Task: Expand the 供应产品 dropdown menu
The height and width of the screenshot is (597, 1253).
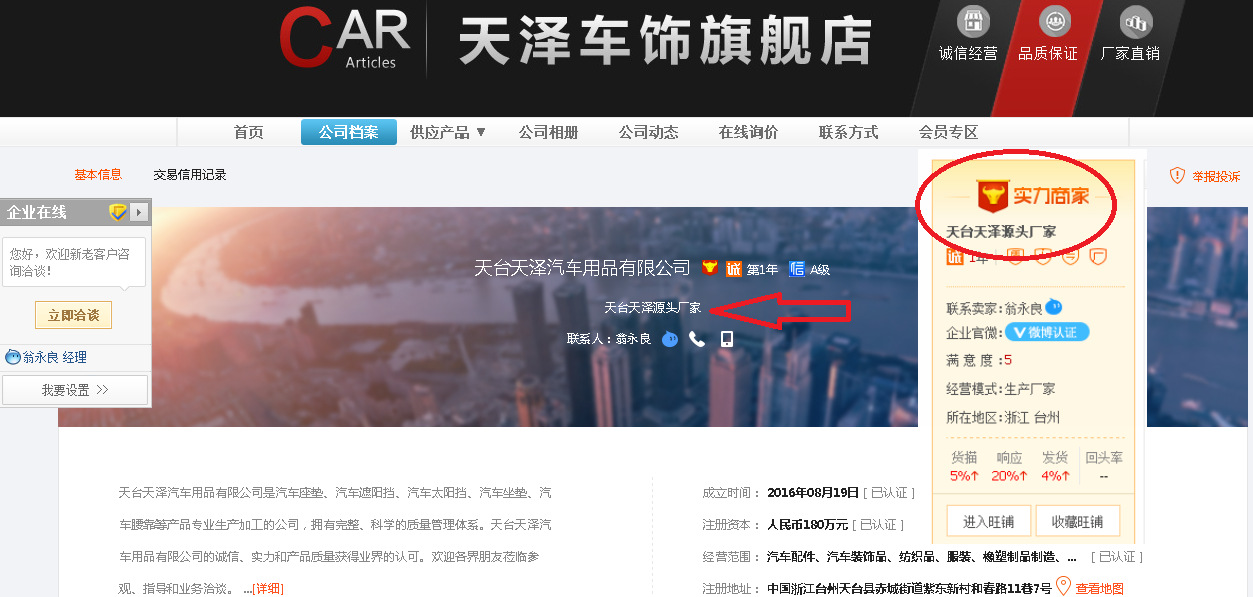Action: 447,132
